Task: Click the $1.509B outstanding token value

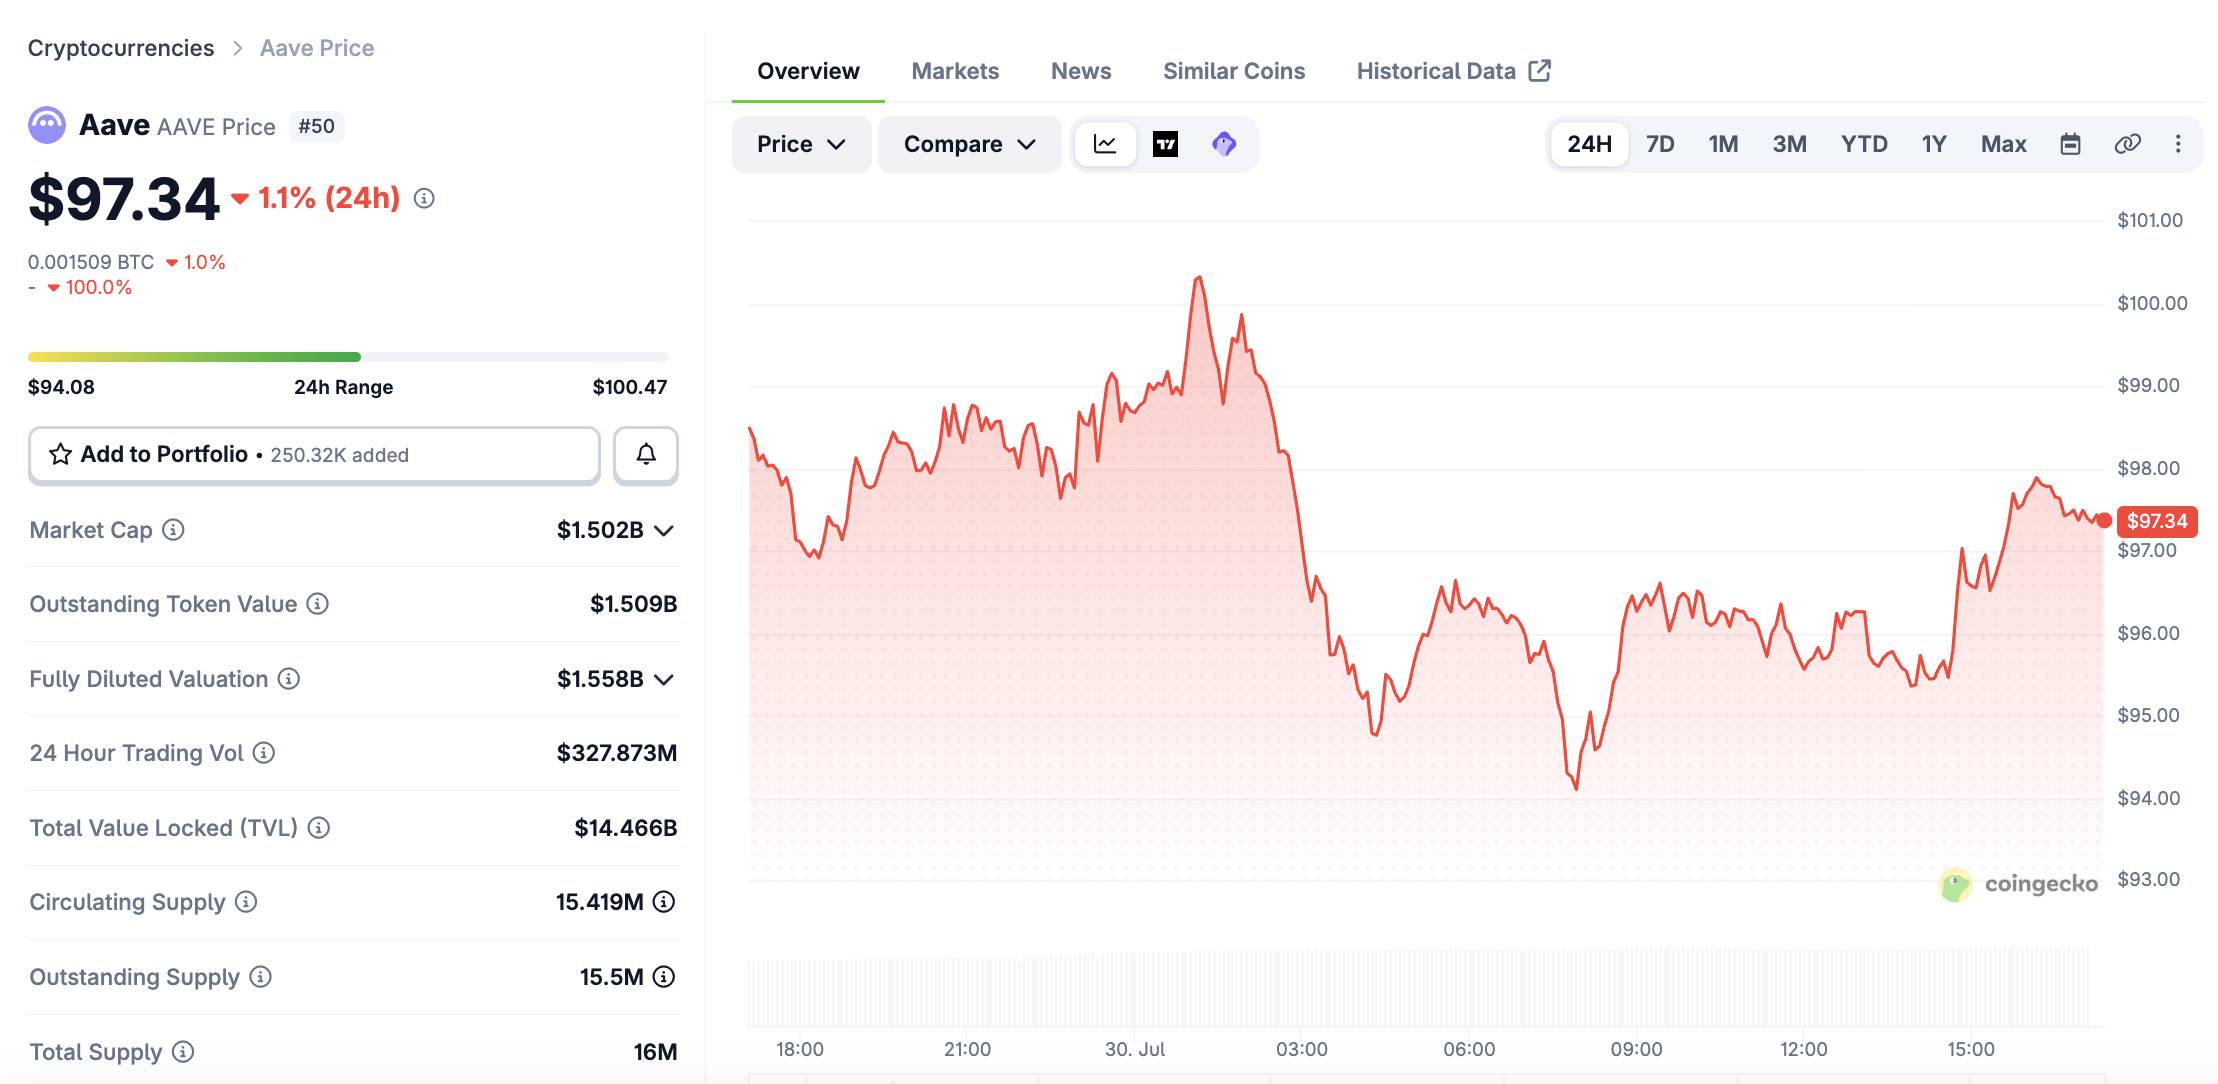Action: click(634, 604)
